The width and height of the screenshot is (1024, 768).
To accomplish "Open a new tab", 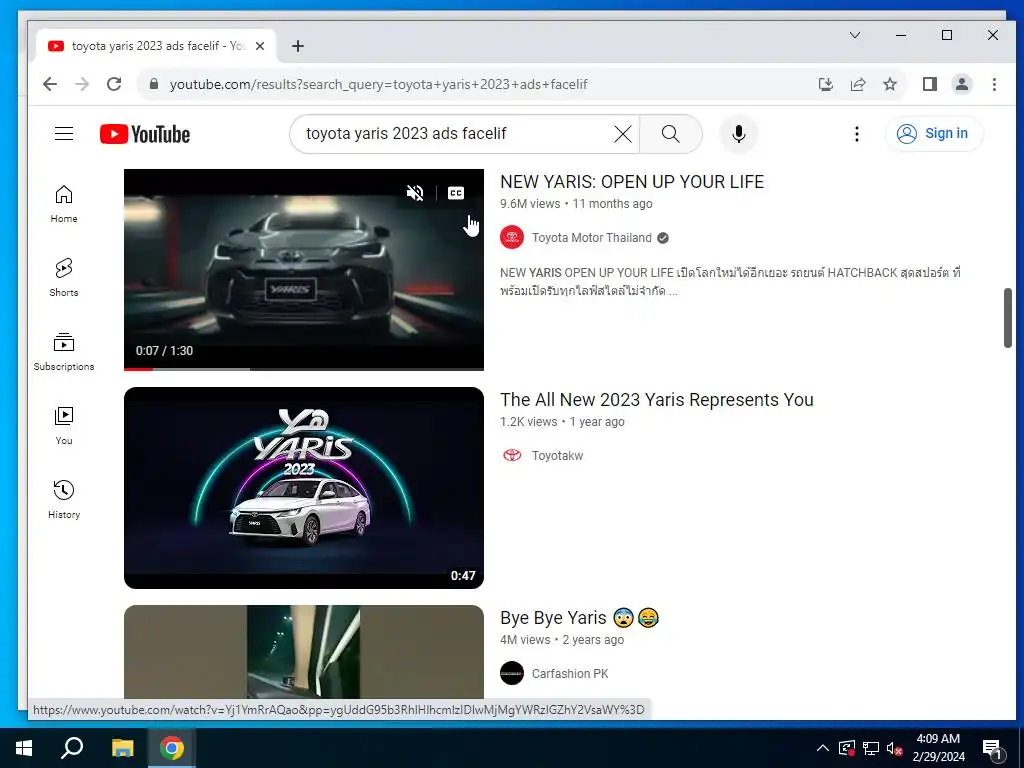I will (298, 46).
